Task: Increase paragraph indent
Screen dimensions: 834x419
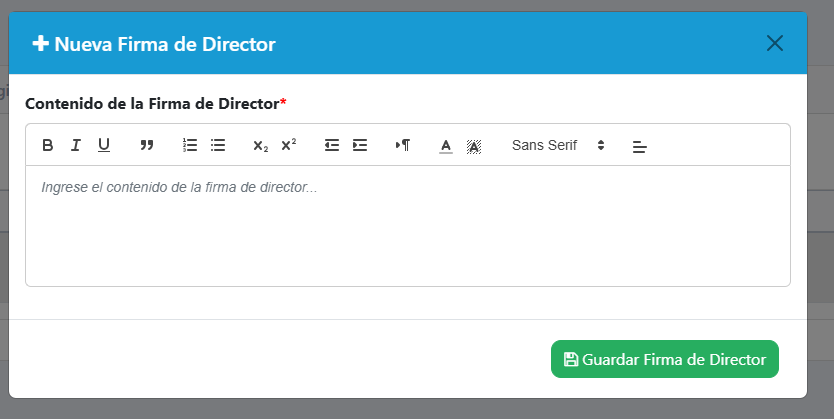Action: [x=360, y=145]
